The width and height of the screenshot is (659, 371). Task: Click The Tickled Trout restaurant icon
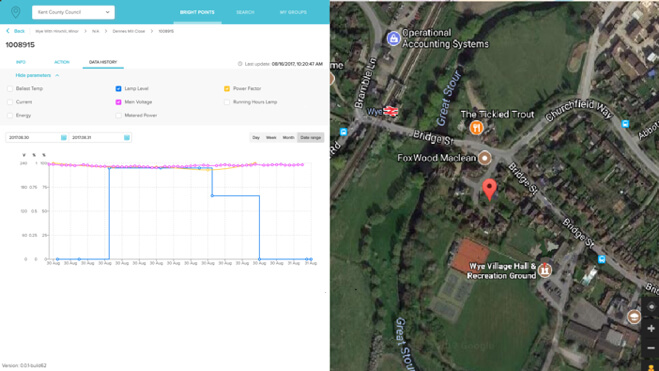pos(476,127)
